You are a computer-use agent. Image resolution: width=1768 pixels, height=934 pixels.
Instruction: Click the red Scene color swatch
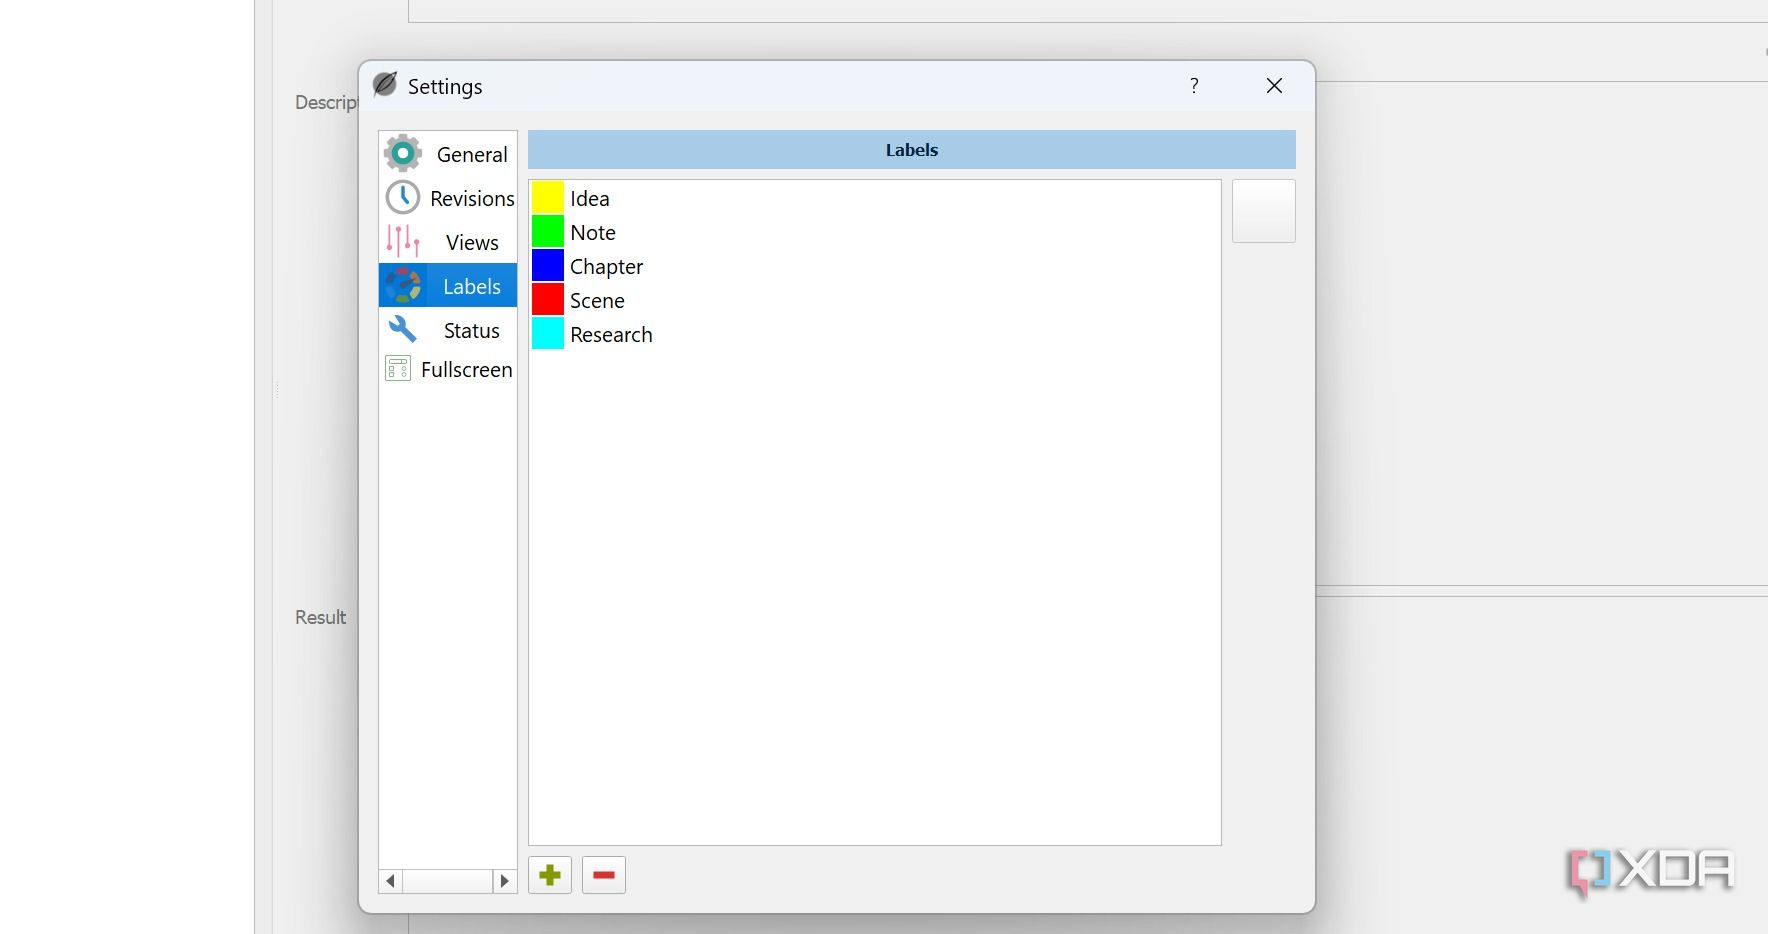click(548, 300)
